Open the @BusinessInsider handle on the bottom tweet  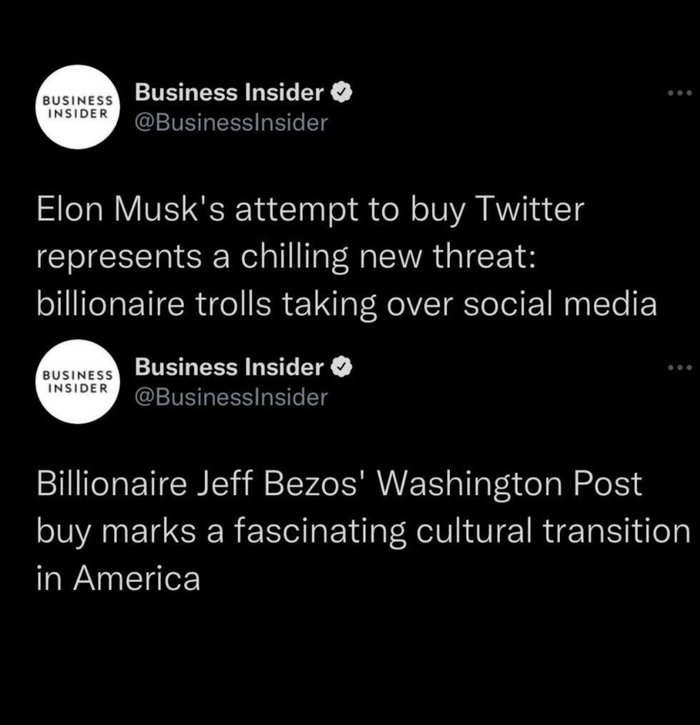[230, 397]
